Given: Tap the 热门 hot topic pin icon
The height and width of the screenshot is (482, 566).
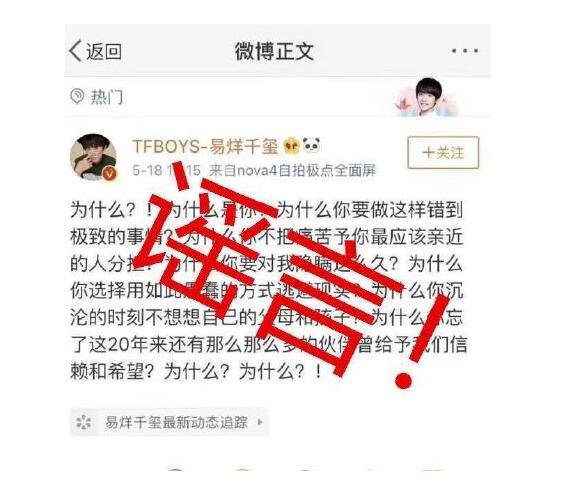Looking at the screenshot, I should (x=77, y=96).
